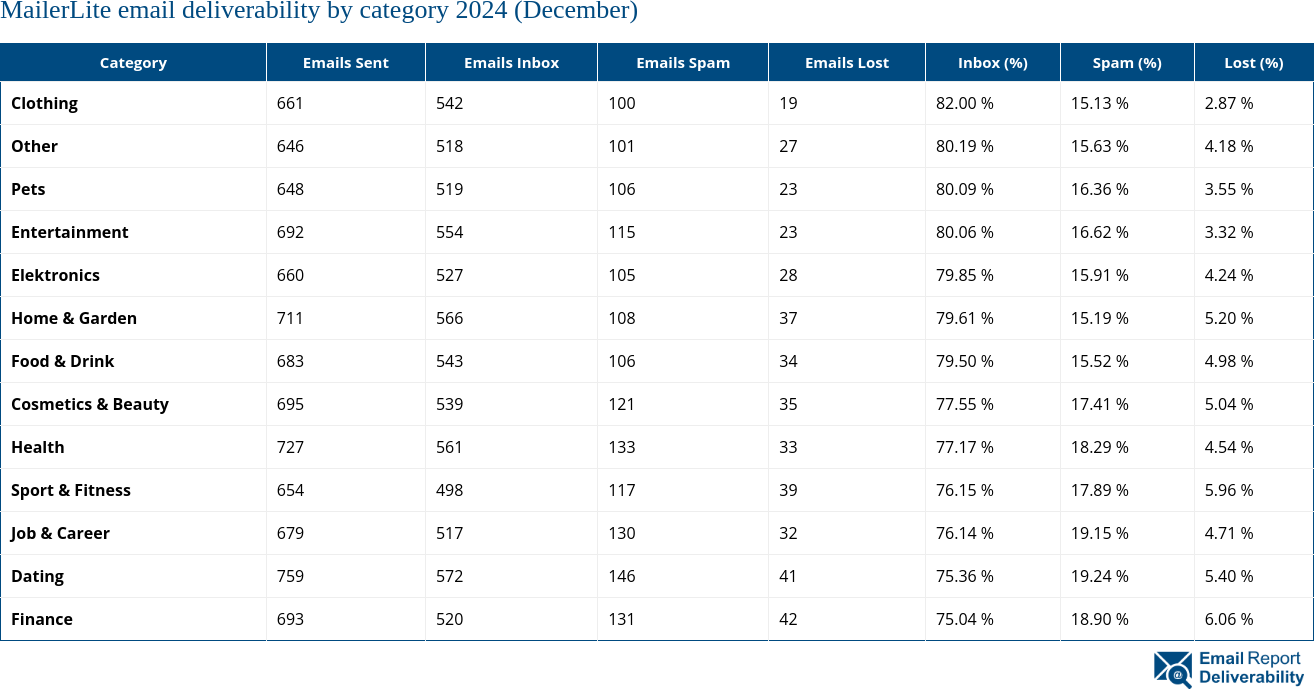Click the 121 emails spam for Cosmetics & Beauty

click(621, 404)
